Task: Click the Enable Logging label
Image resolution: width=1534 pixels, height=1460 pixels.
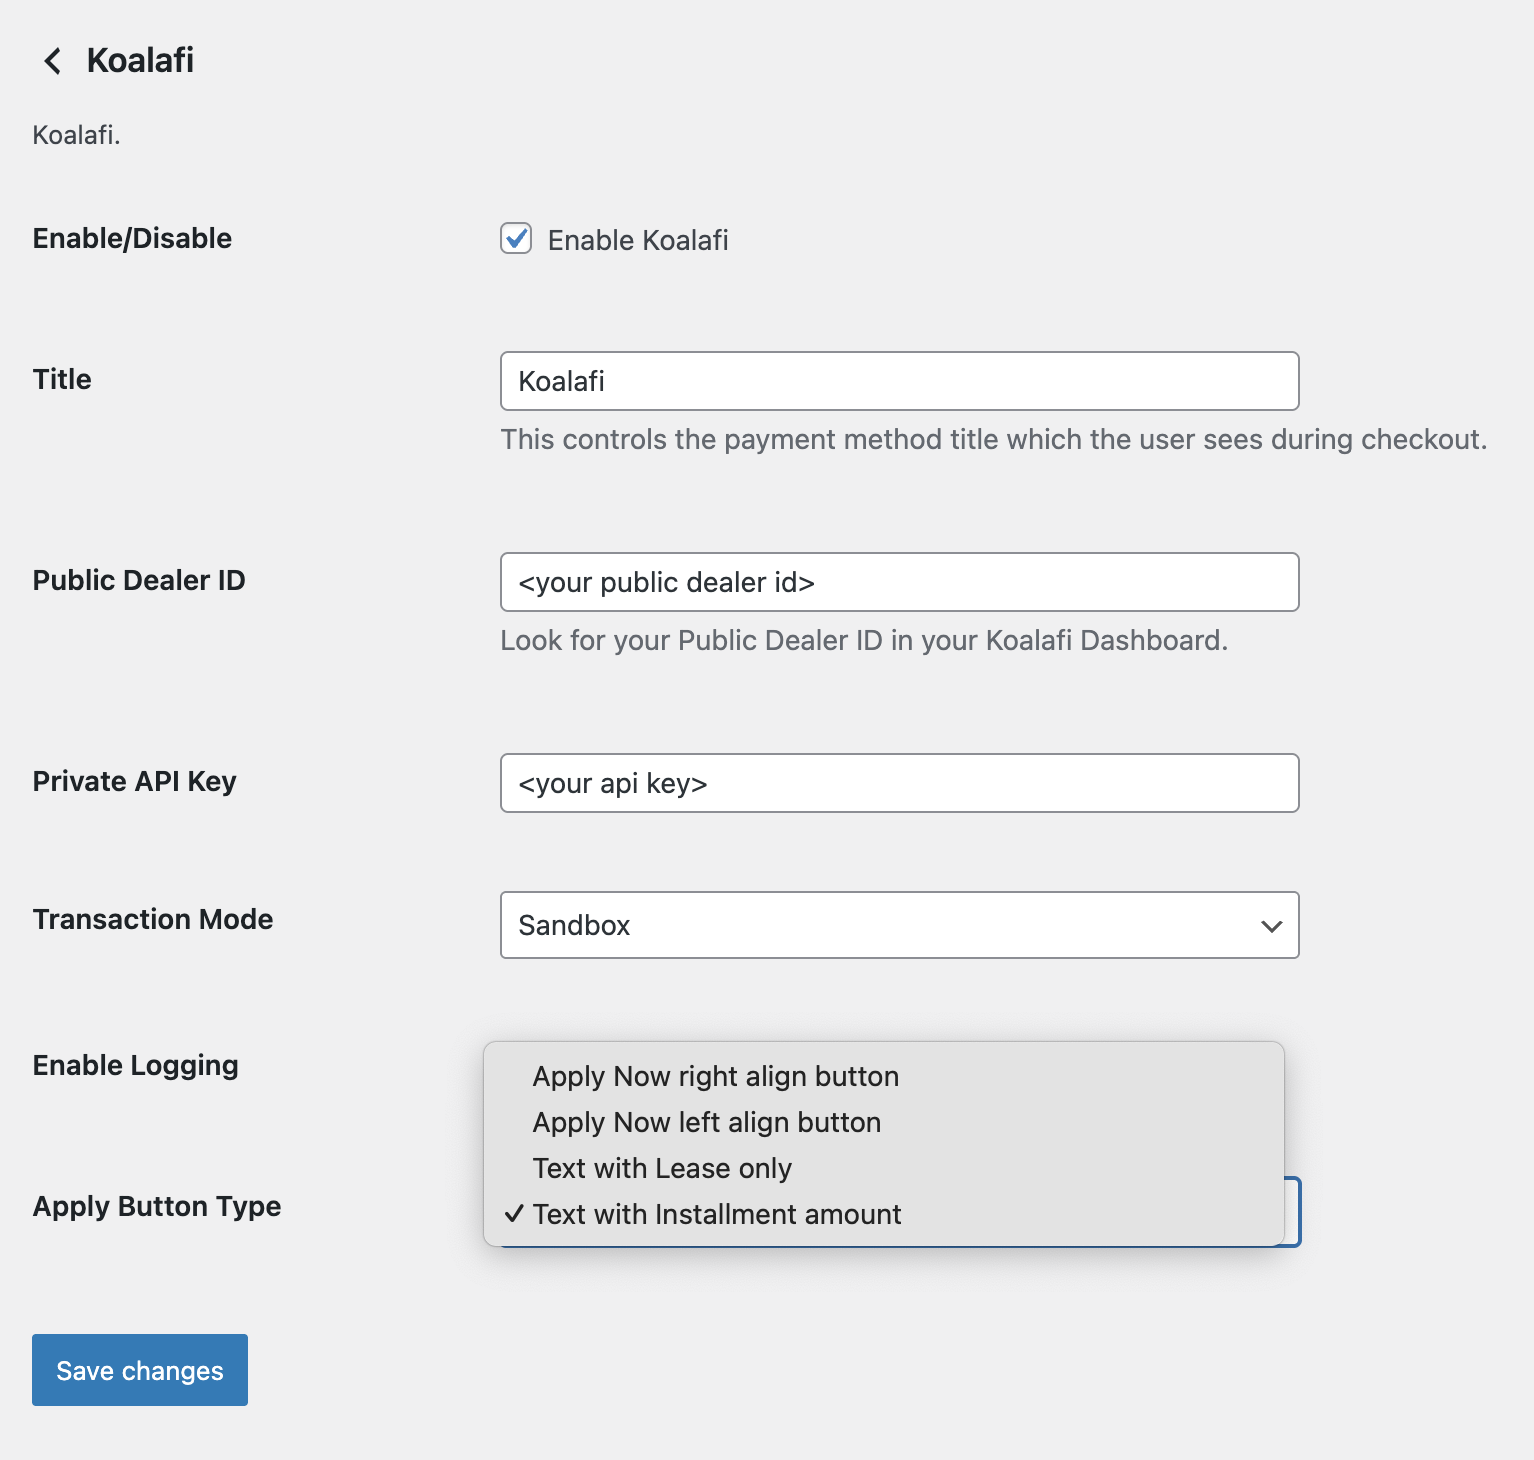Action: tap(136, 1065)
